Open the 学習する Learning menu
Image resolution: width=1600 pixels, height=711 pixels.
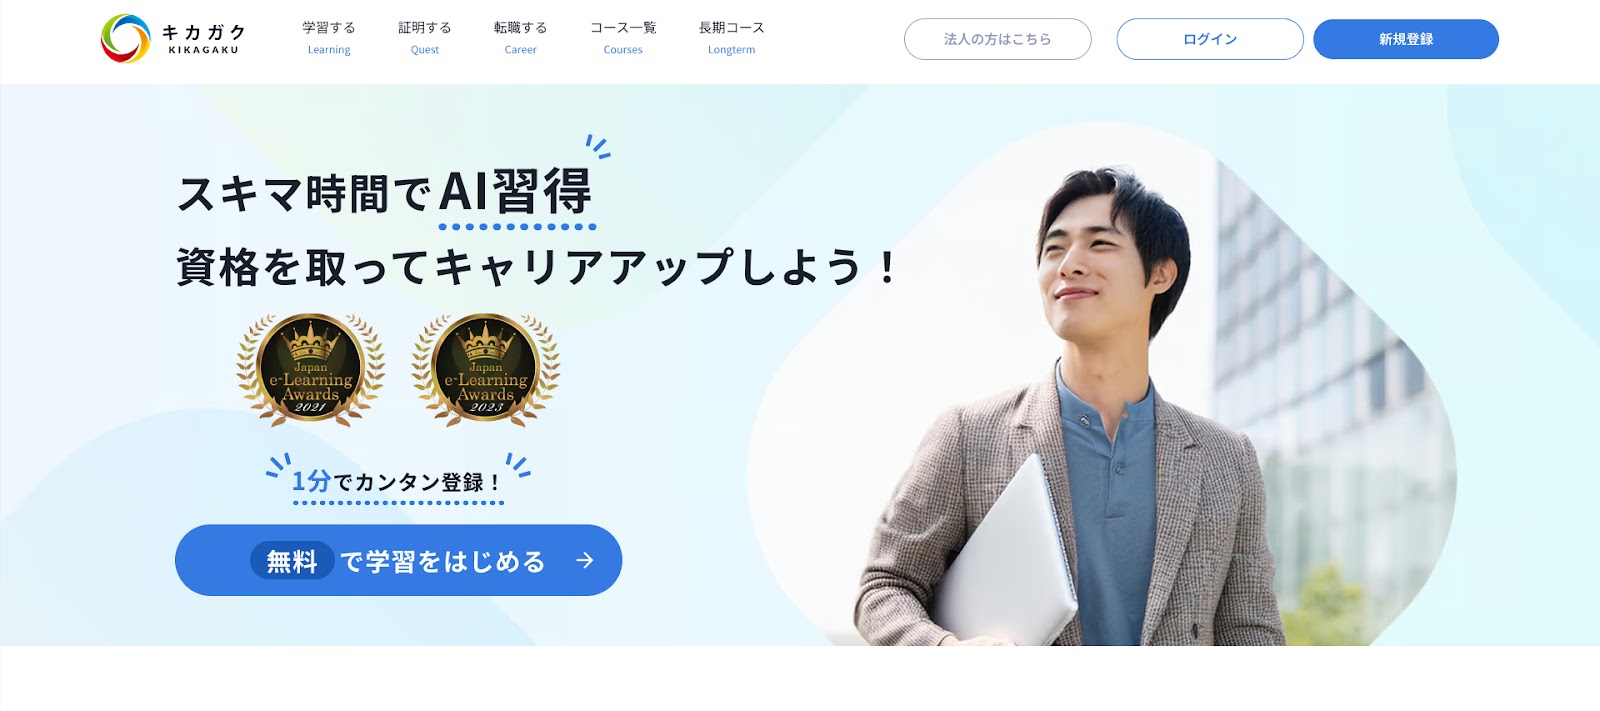point(329,38)
